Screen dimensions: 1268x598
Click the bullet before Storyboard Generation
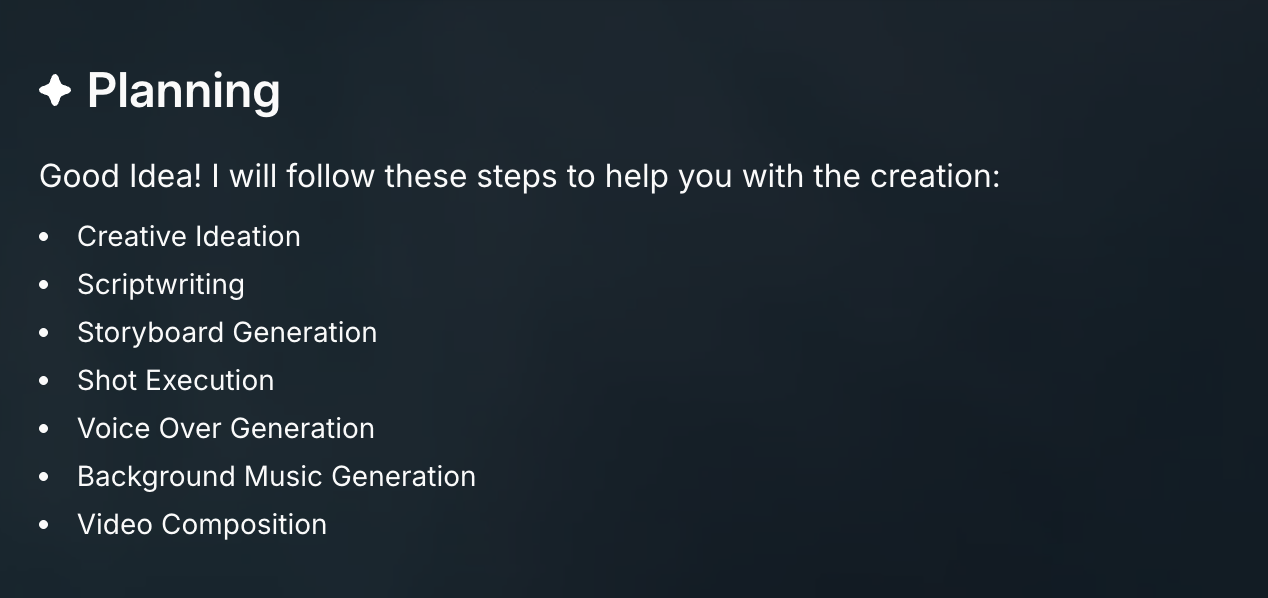pyautogui.click(x=44, y=333)
